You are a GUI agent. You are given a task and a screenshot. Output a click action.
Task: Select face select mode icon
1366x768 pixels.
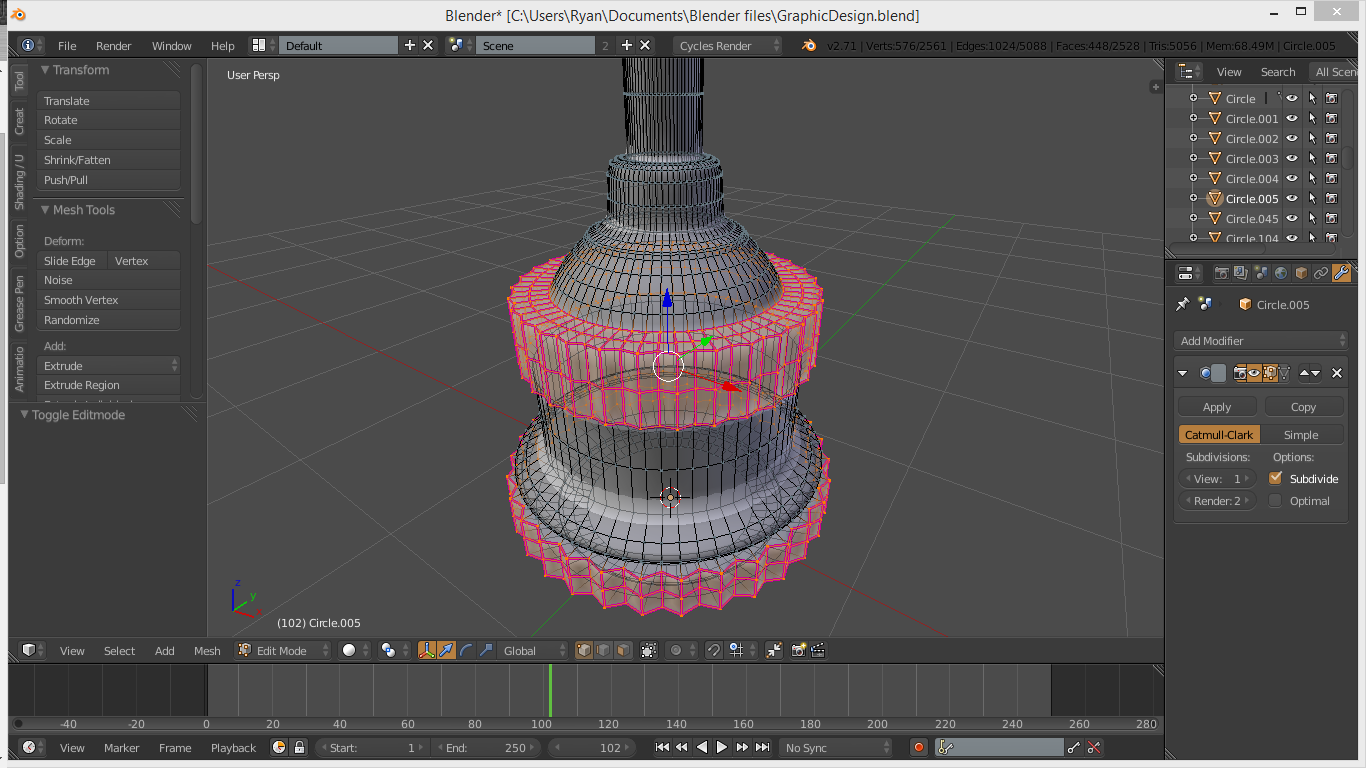coord(623,650)
